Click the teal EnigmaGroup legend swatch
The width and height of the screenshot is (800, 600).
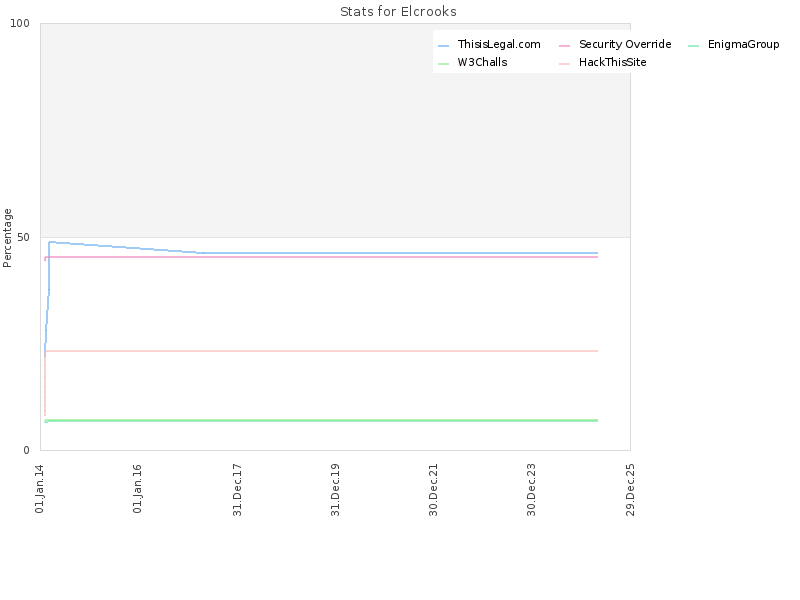point(693,46)
